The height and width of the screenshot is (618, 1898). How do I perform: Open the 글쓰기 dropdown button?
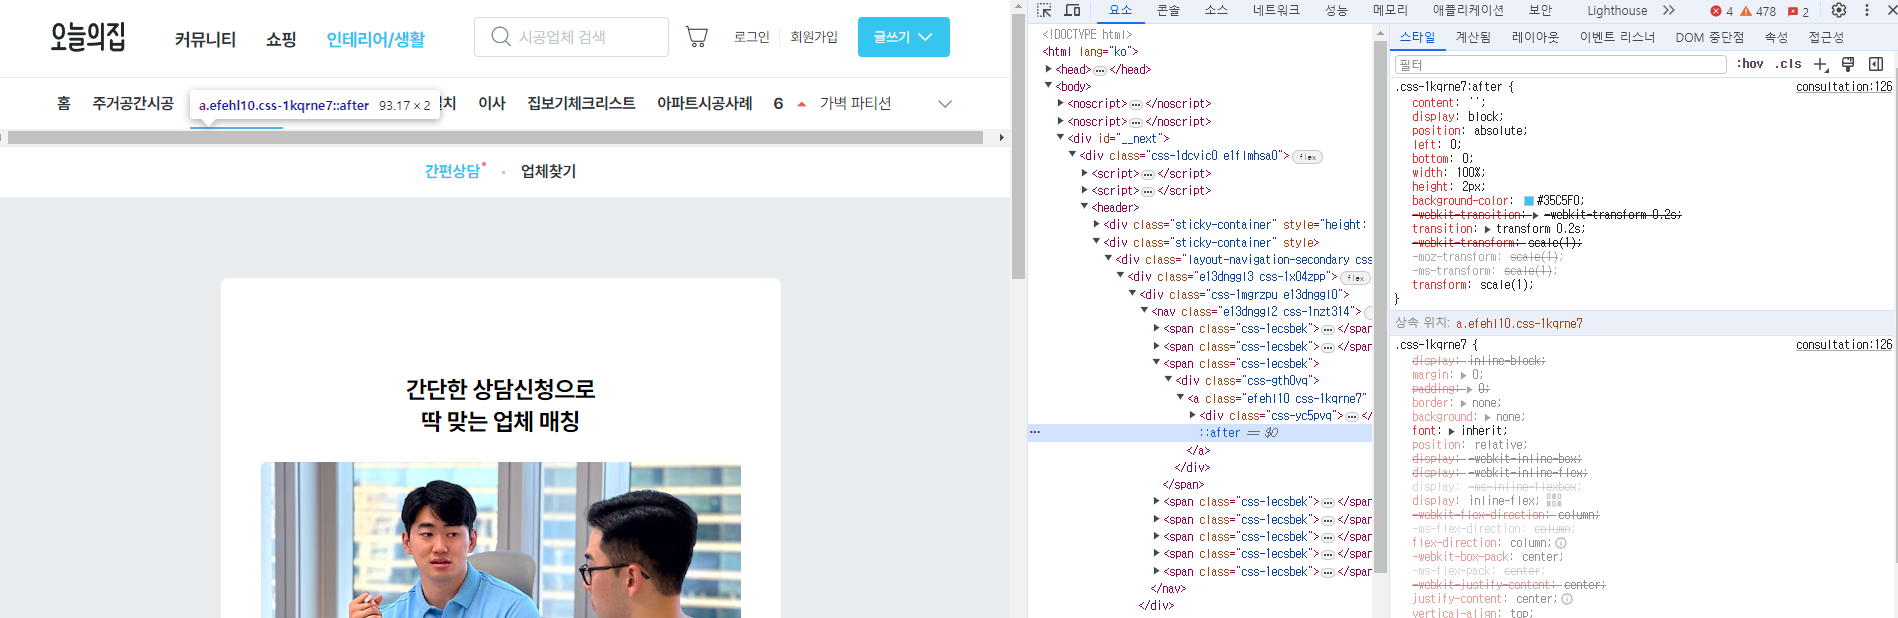pos(904,37)
